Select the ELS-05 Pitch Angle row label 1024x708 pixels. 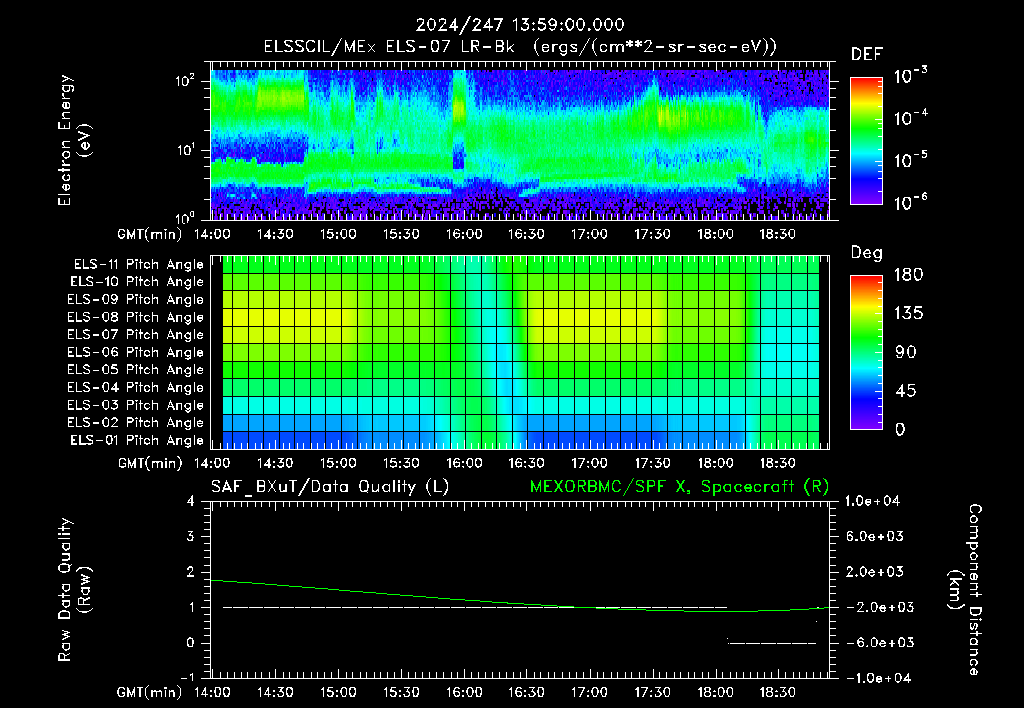pos(136,370)
